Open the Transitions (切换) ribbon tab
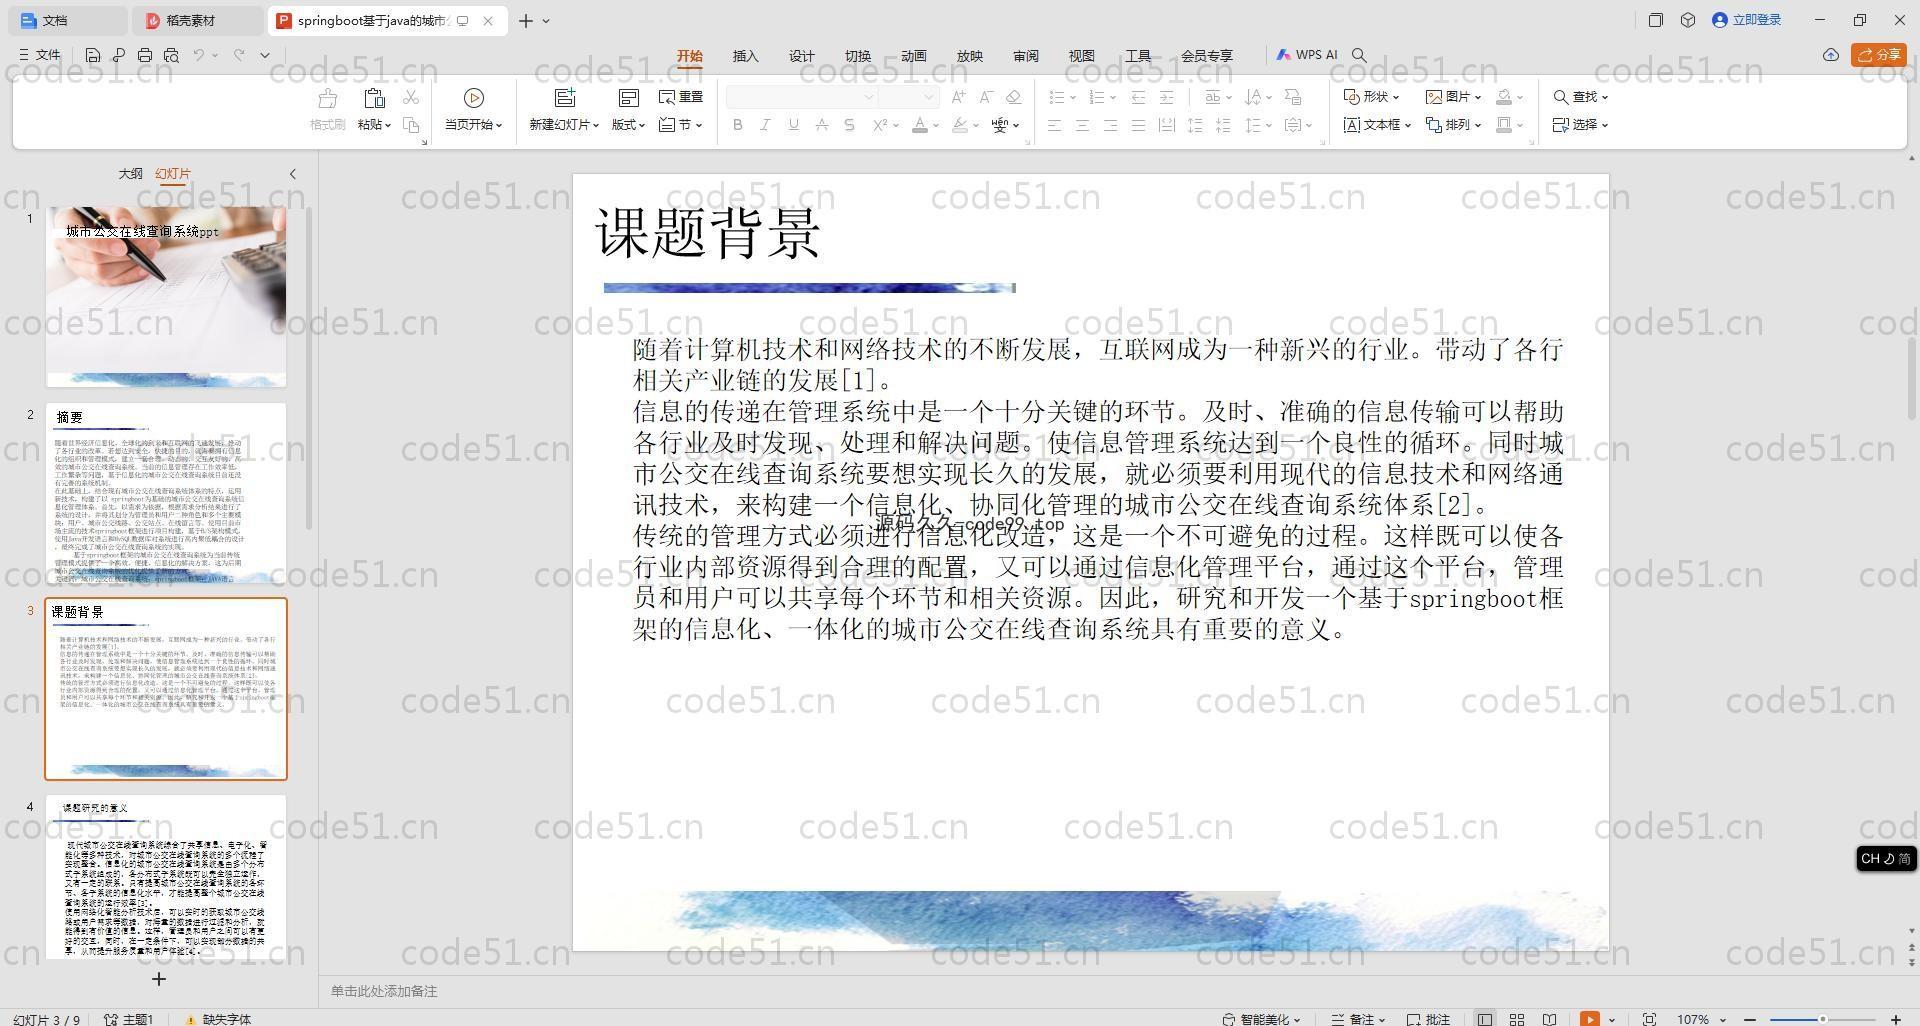The height and width of the screenshot is (1026, 1920). point(857,56)
